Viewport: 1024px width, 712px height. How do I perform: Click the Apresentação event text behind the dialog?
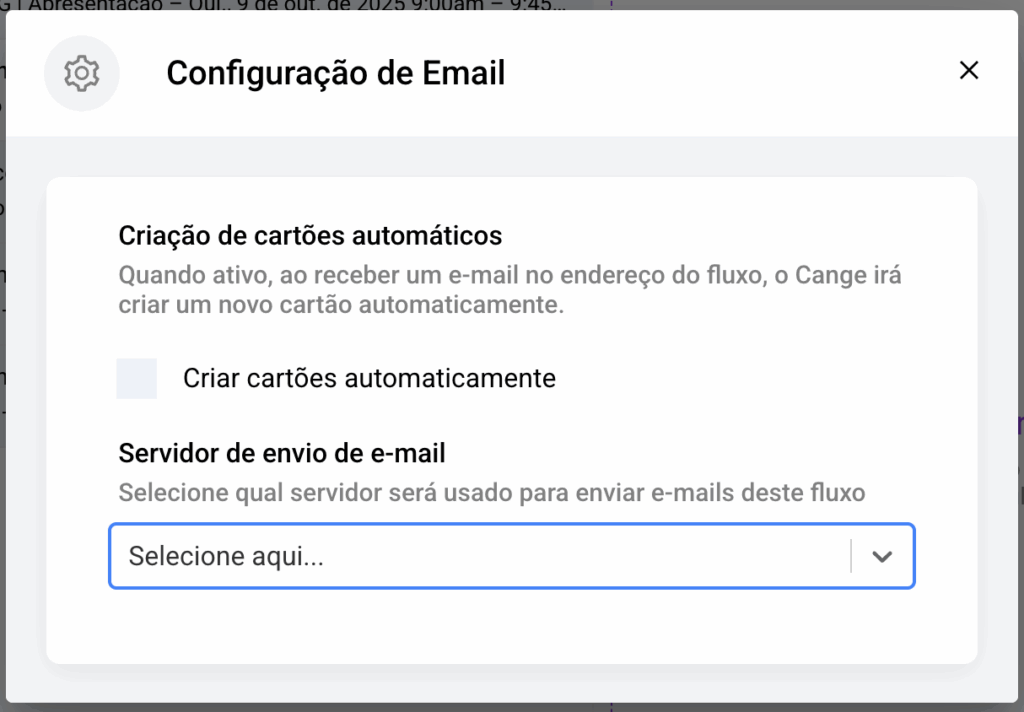pos(300,5)
